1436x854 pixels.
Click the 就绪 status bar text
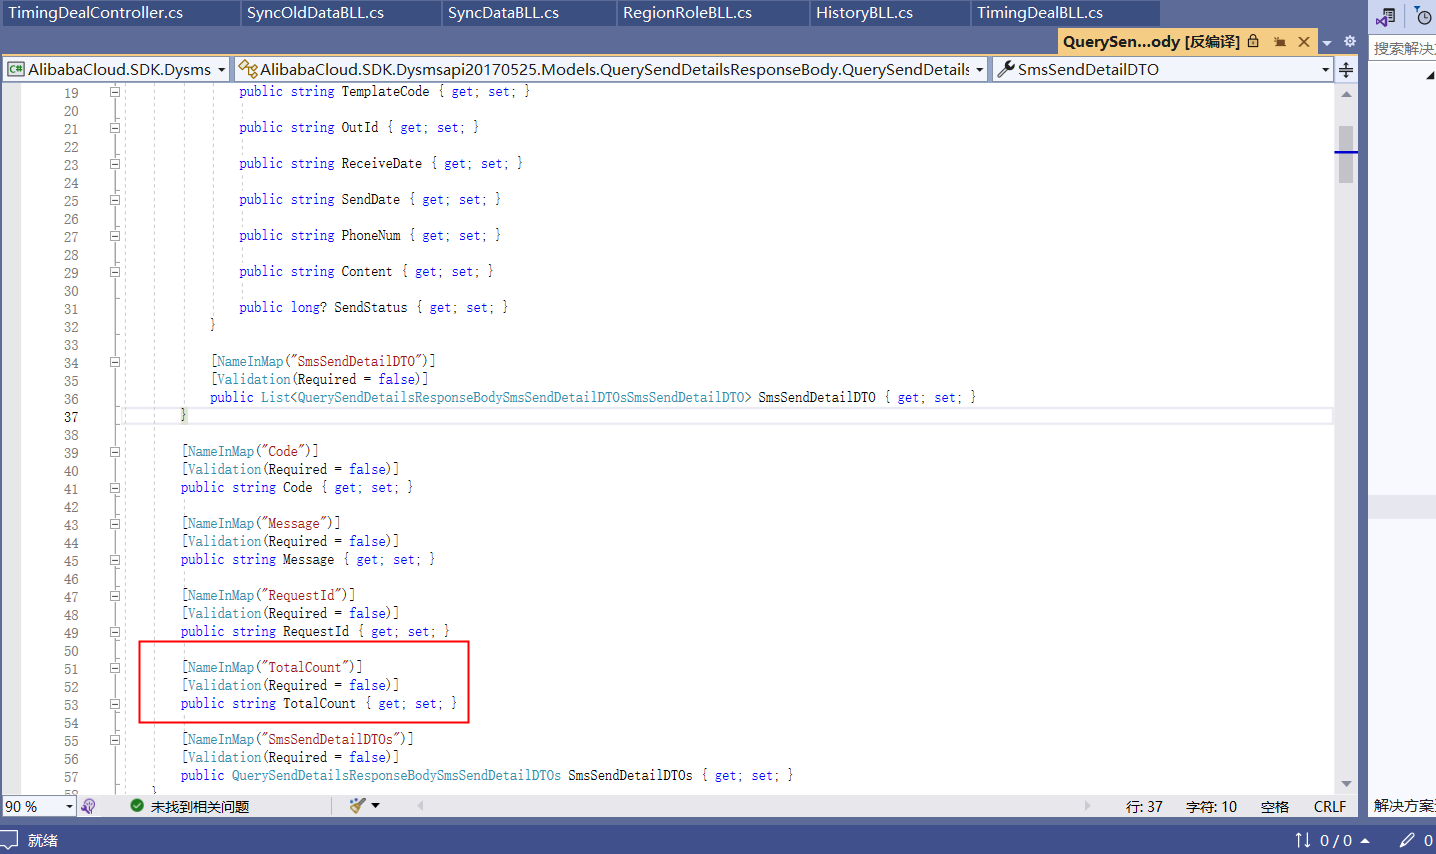coord(43,841)
